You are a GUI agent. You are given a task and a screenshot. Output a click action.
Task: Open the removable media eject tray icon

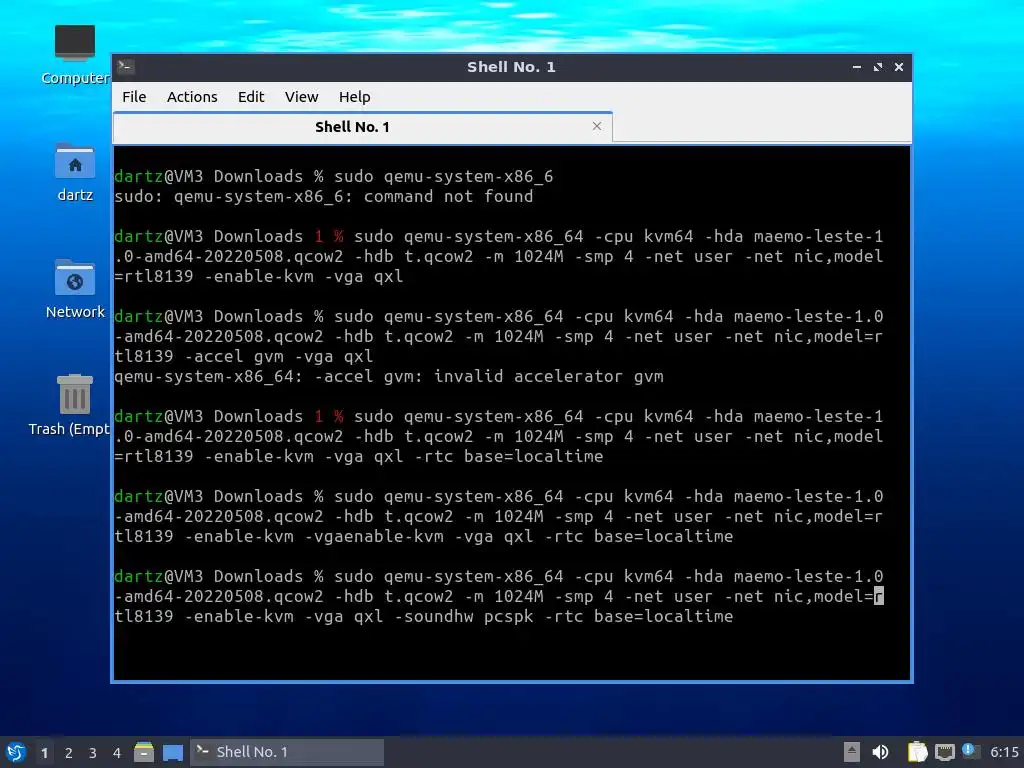(x=852, y=752)
